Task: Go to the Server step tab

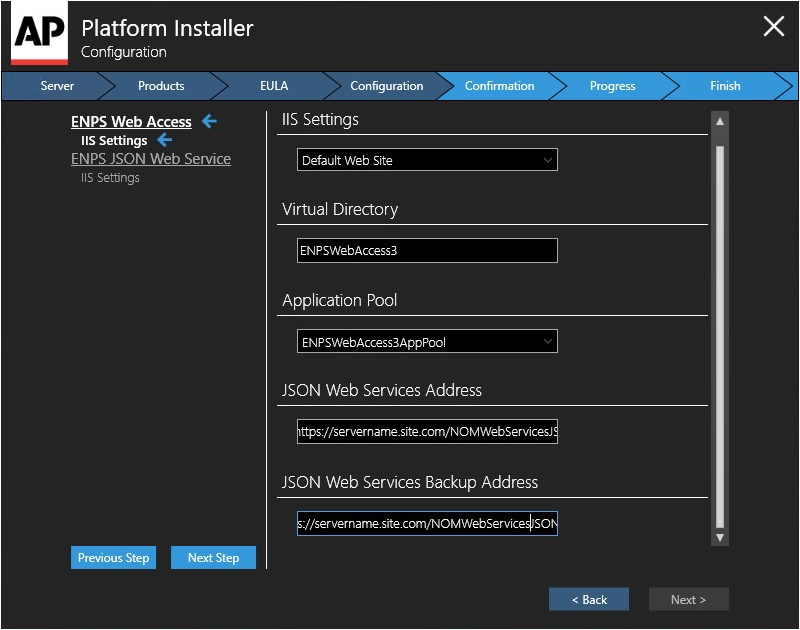Action: click(x=57, y=86)
